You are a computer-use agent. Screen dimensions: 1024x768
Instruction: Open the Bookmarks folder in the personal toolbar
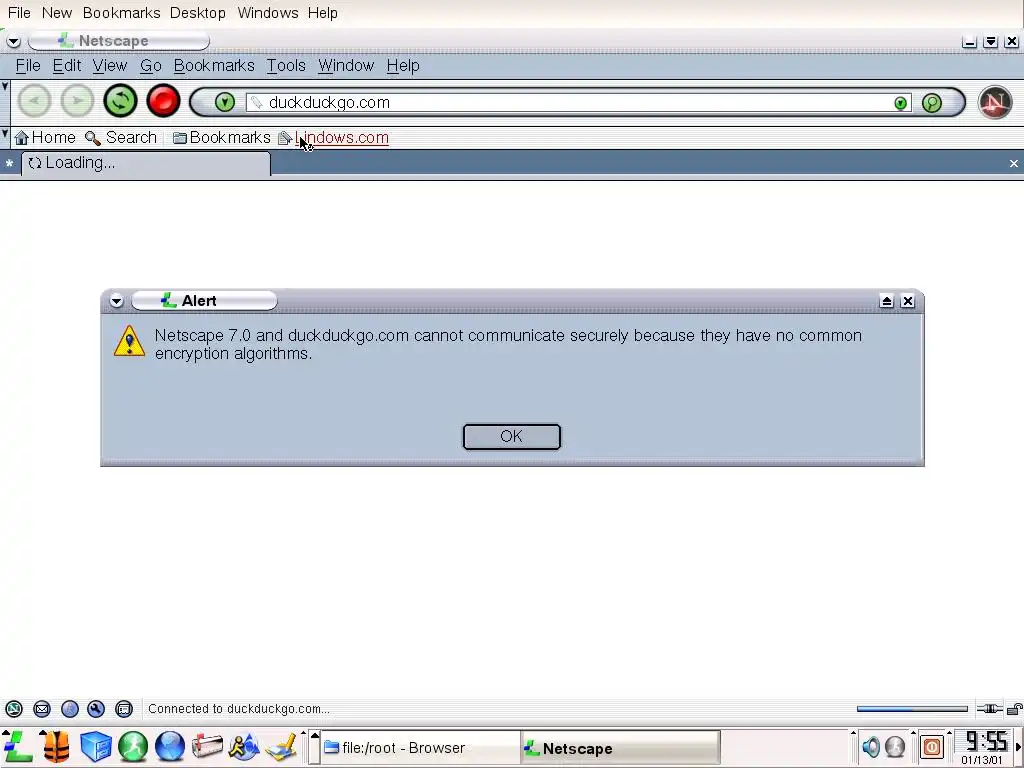(x=222, y=138)
